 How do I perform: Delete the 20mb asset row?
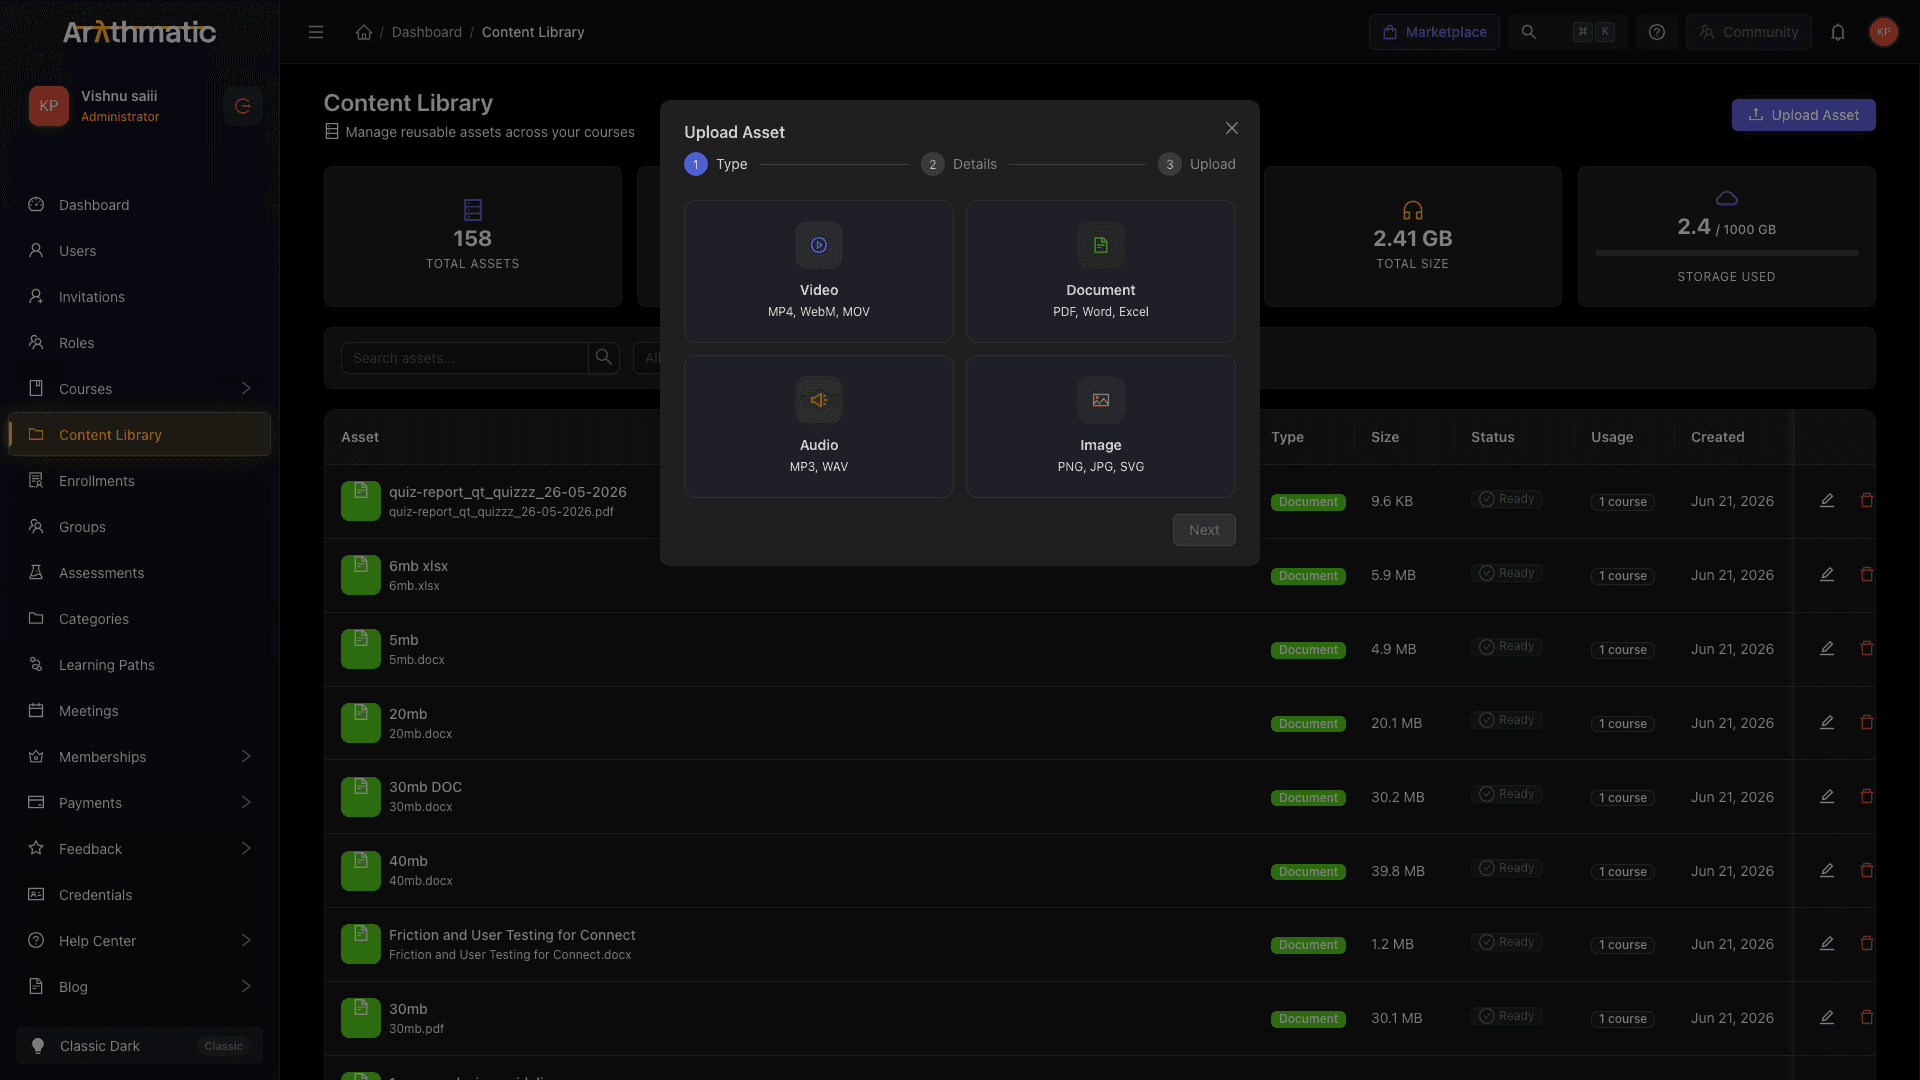[1866, 722]
